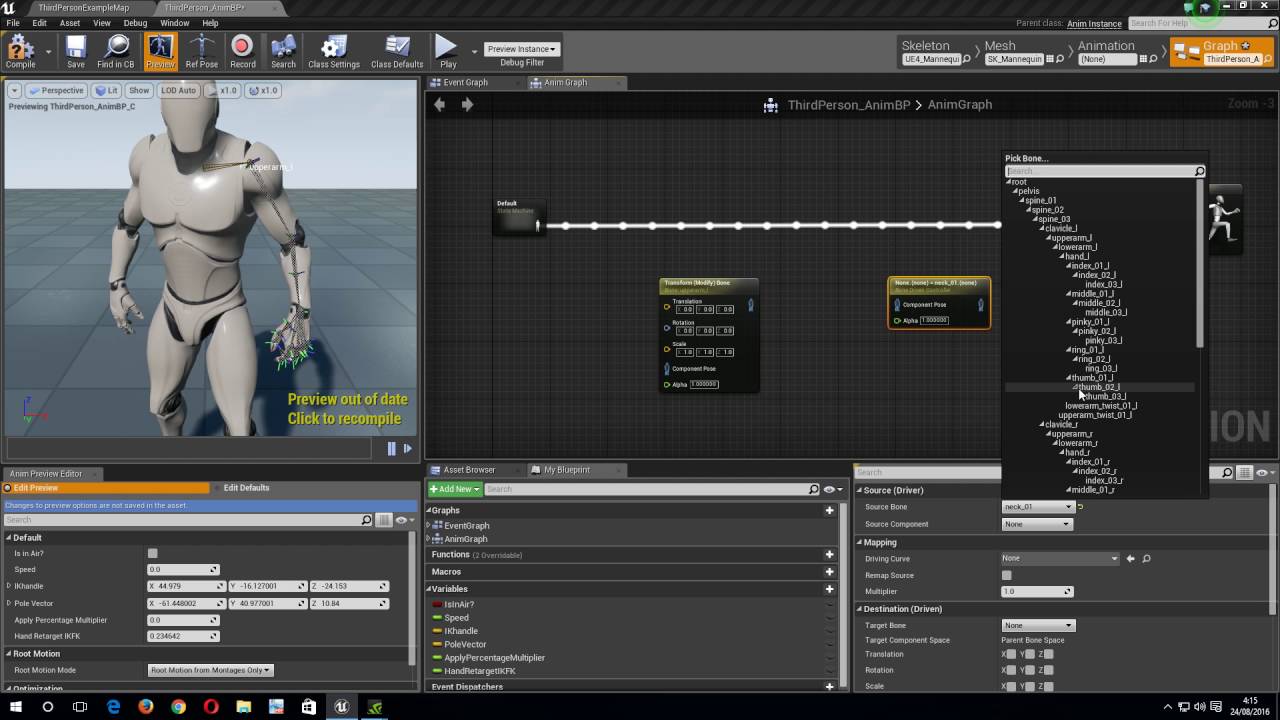Click the Ref Pose icon
Screen dimensions: 1280x720
click(x=201, y=51)
